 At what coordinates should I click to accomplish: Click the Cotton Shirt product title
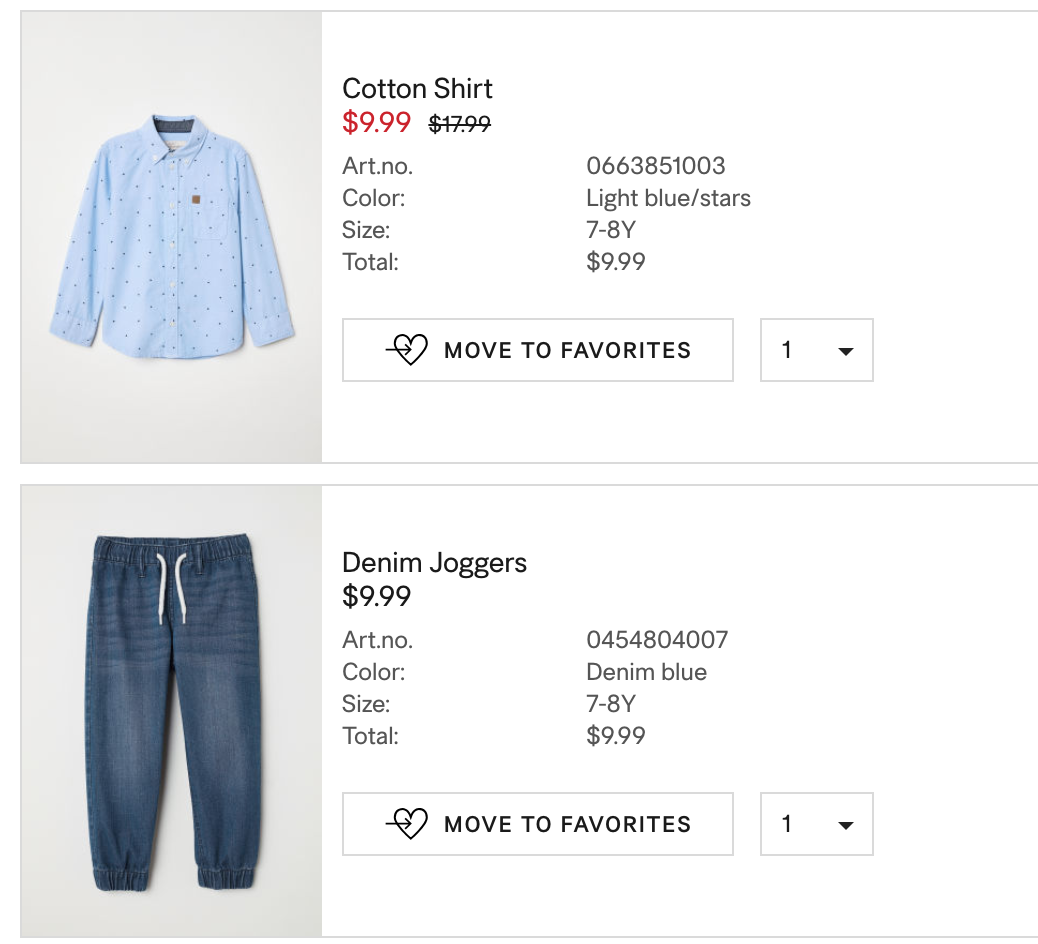(x=417, y=89)
